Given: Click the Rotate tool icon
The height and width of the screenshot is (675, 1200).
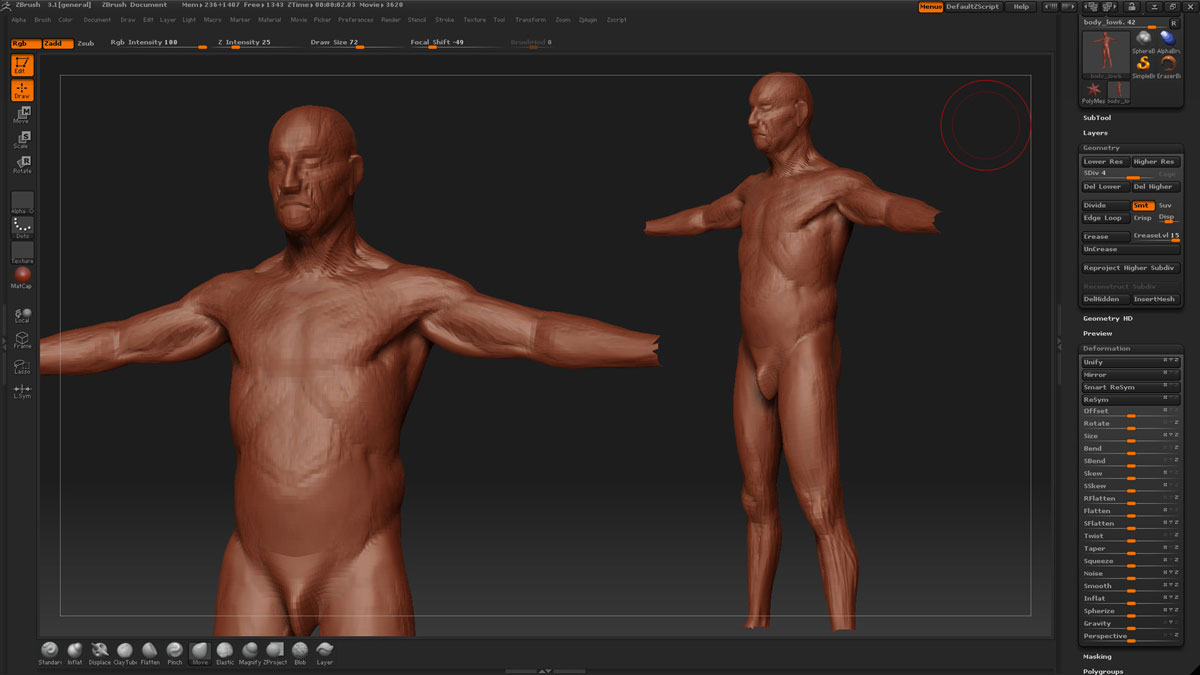Looking at the screenshot, I should (22, 164).
